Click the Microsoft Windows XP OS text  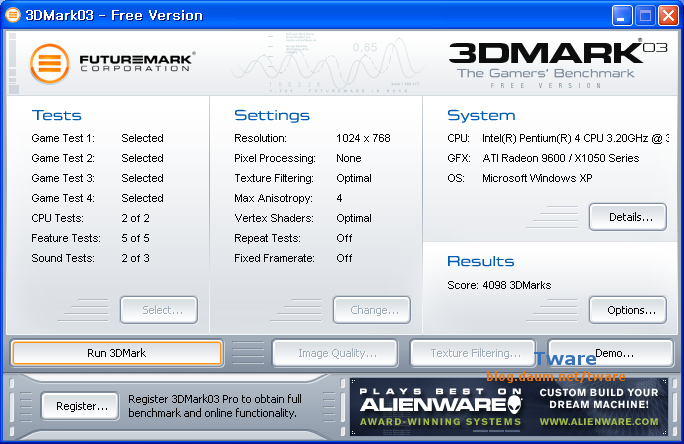(x=537, y=178)
